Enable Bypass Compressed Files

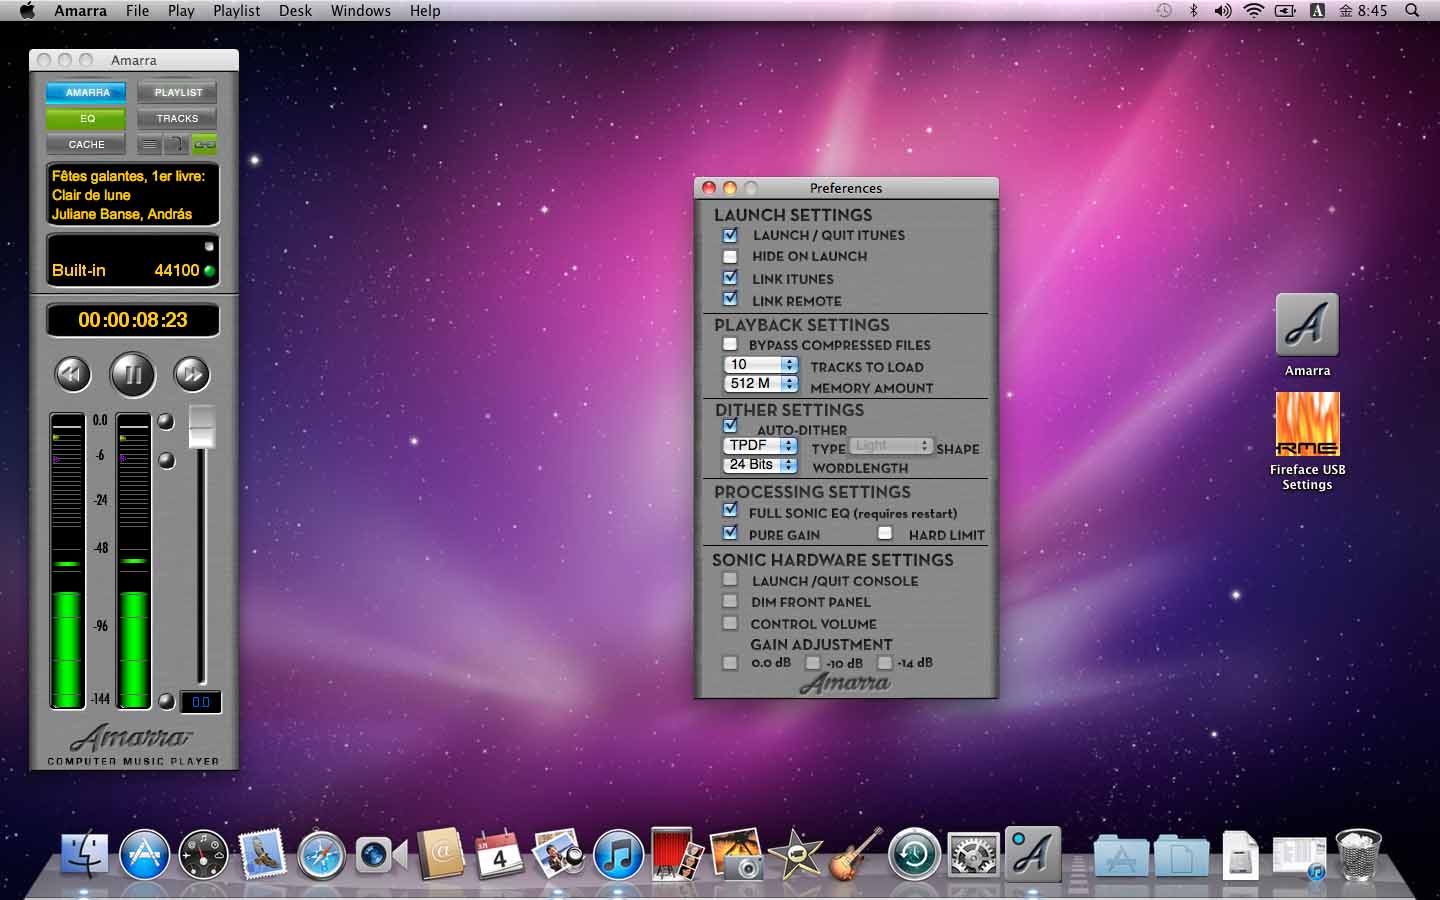pos(730,344)
